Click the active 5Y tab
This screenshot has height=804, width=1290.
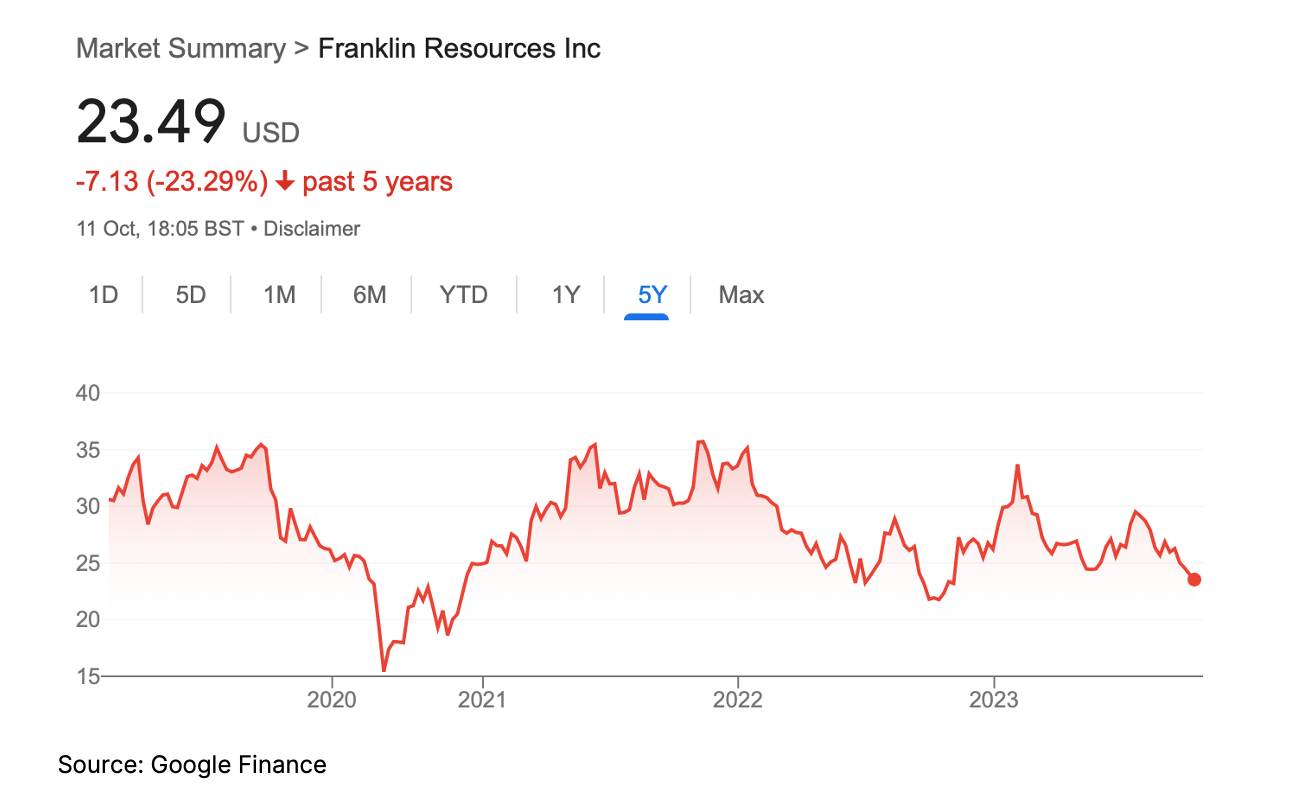(x=652, y=295)
